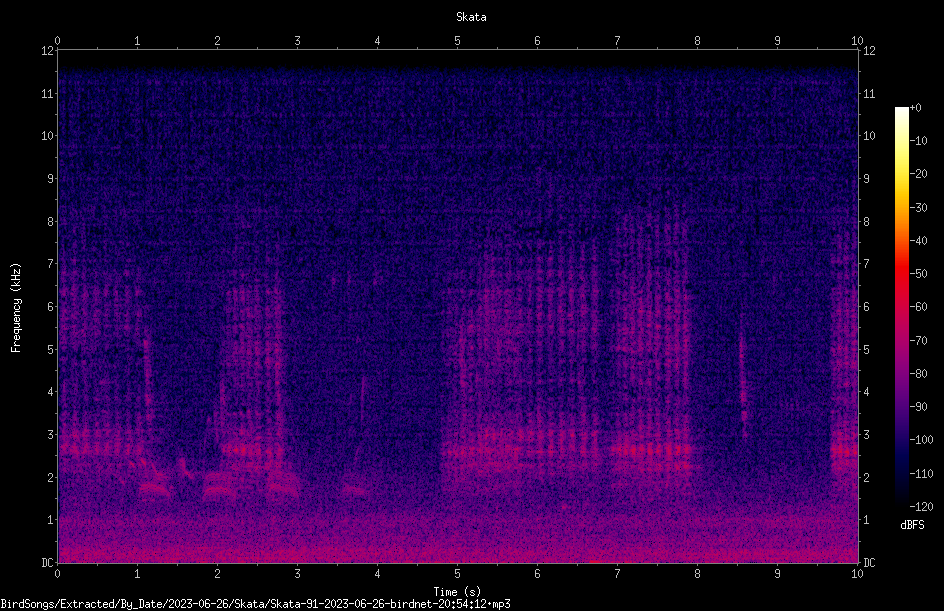
Task: Click the DC label on the left frequency axis
Action: (x=47, y=563)
